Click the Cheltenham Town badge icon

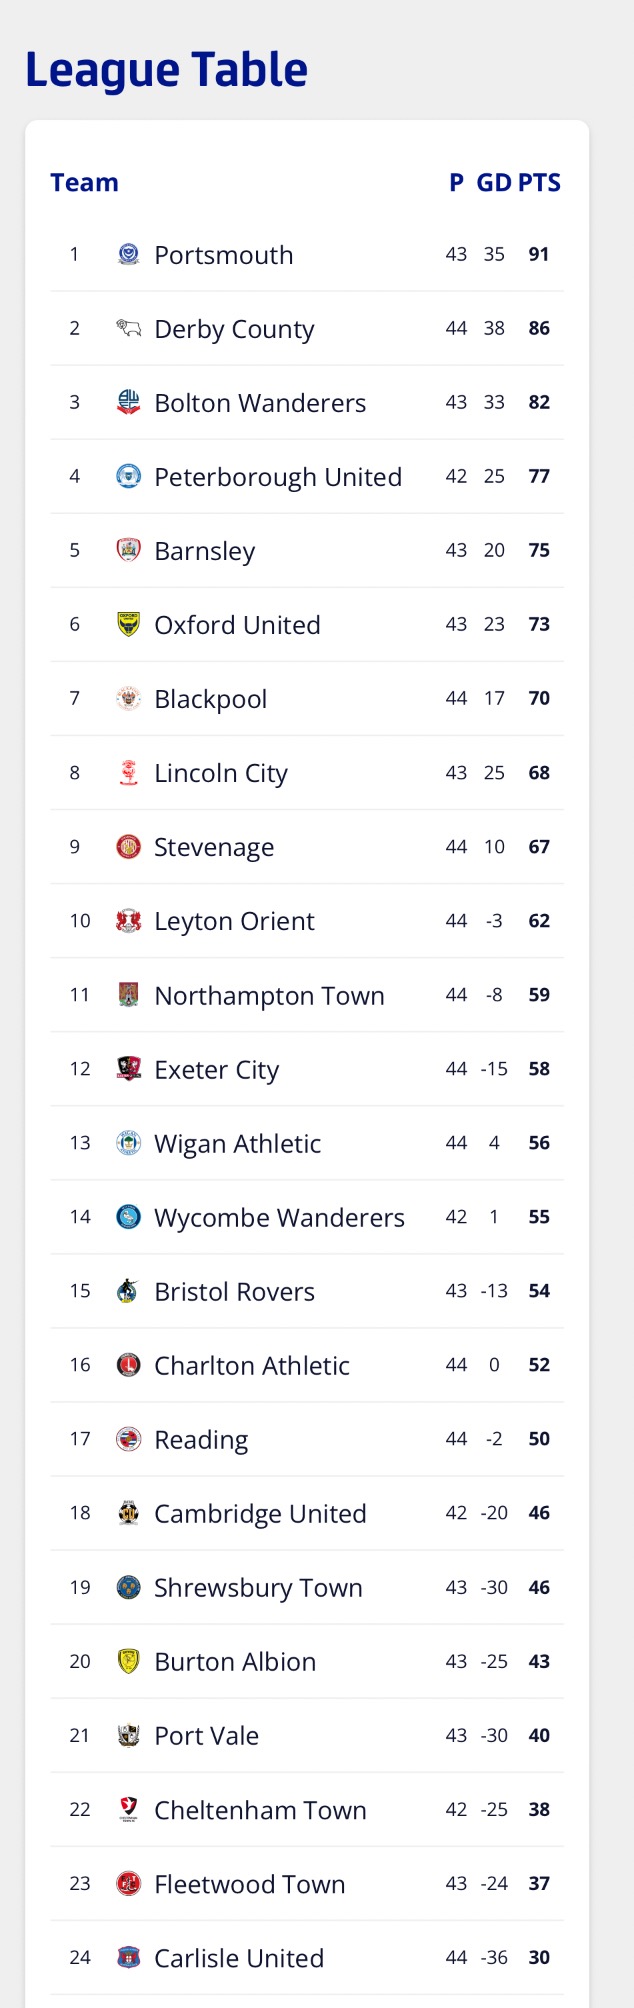click(x=128, y=1808)
